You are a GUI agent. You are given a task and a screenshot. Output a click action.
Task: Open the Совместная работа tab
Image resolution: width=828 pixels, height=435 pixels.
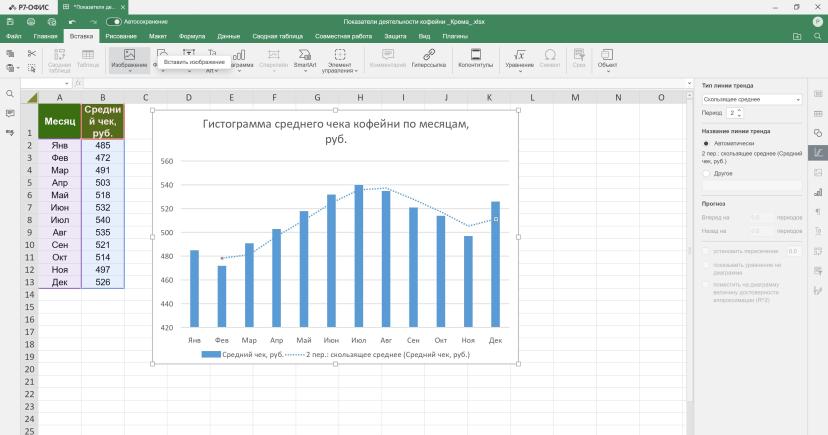pyautogui.click(x=343, y=36)
